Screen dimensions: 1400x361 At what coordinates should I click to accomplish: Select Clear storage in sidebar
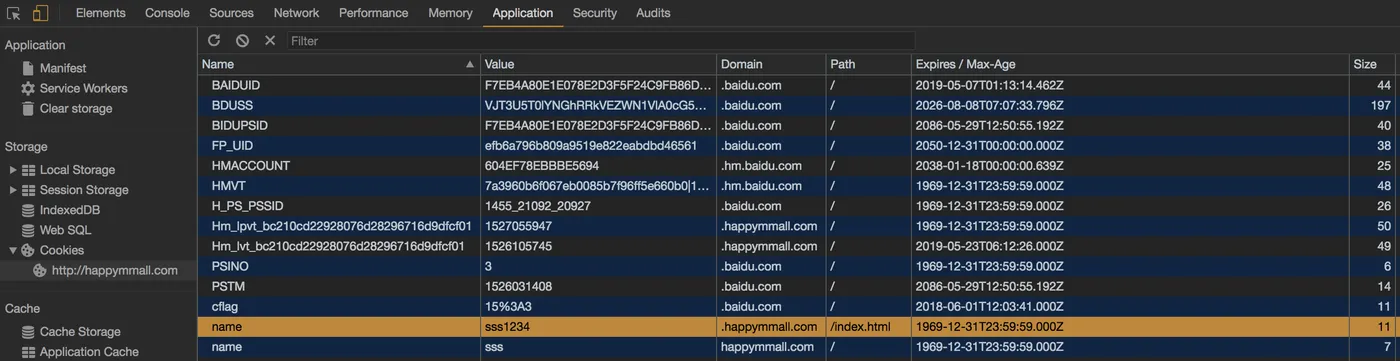pos(66,108)
